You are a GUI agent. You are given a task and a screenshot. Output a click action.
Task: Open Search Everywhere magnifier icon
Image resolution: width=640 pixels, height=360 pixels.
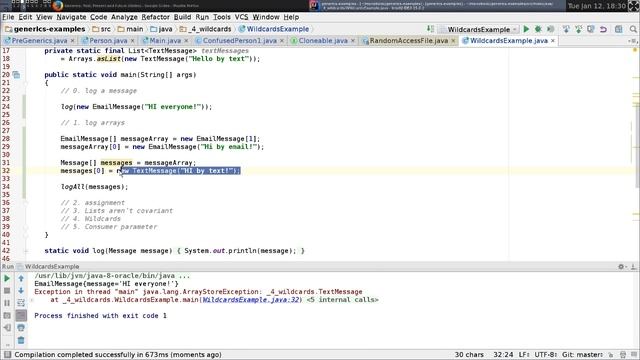(633, 29)
